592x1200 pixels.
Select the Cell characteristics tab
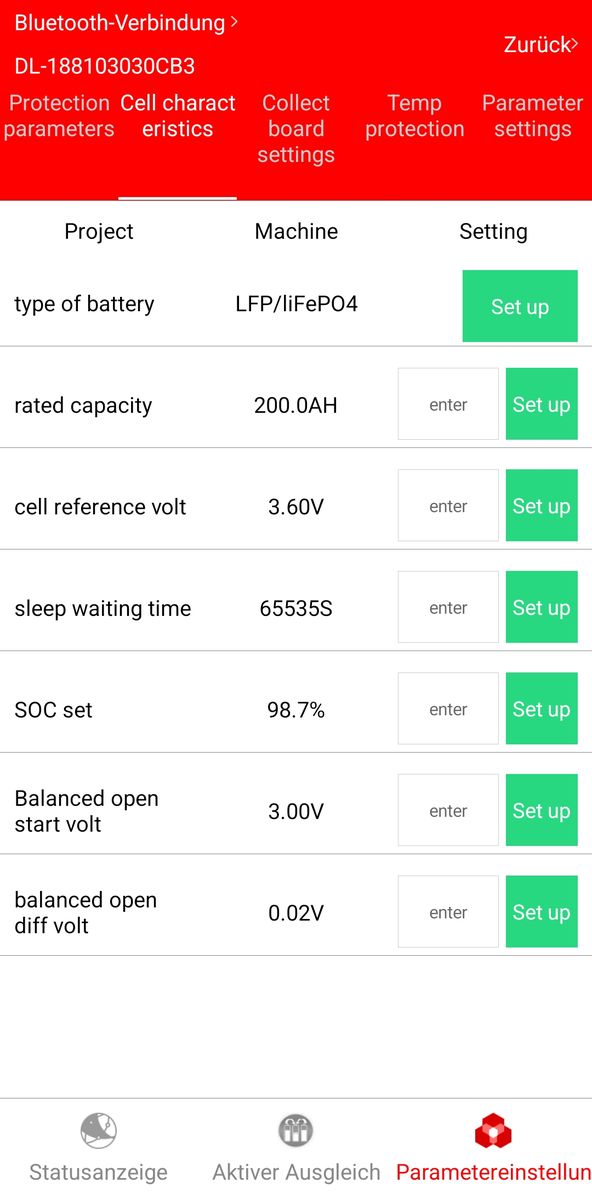click(178, 116)
